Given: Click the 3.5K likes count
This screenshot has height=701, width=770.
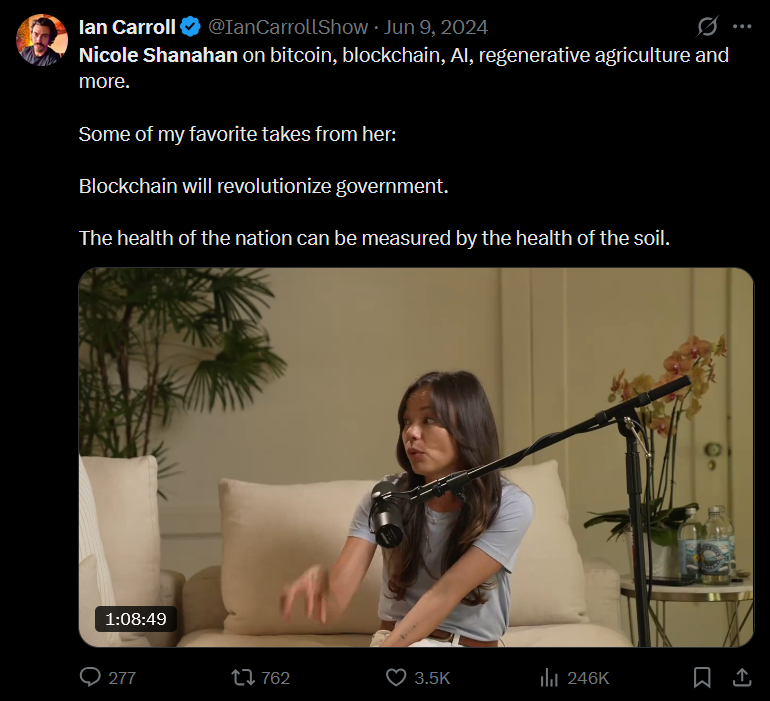Looking at the screenshot, I should coord(432,678).
